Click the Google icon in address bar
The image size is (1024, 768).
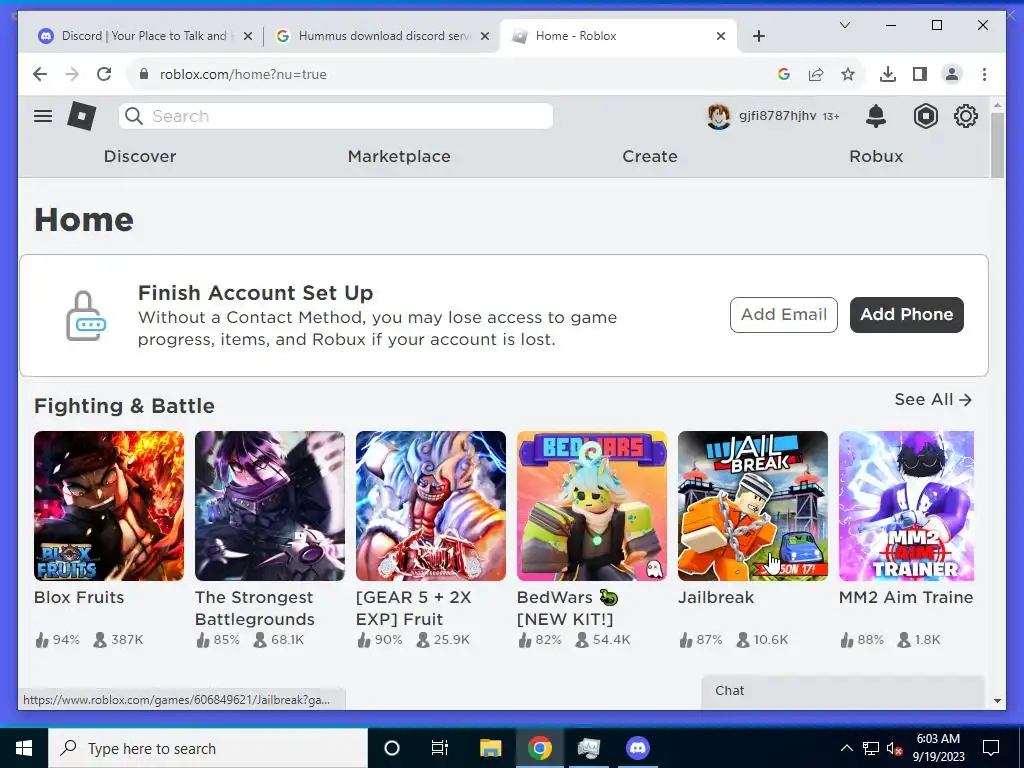(x=784, y=74)
